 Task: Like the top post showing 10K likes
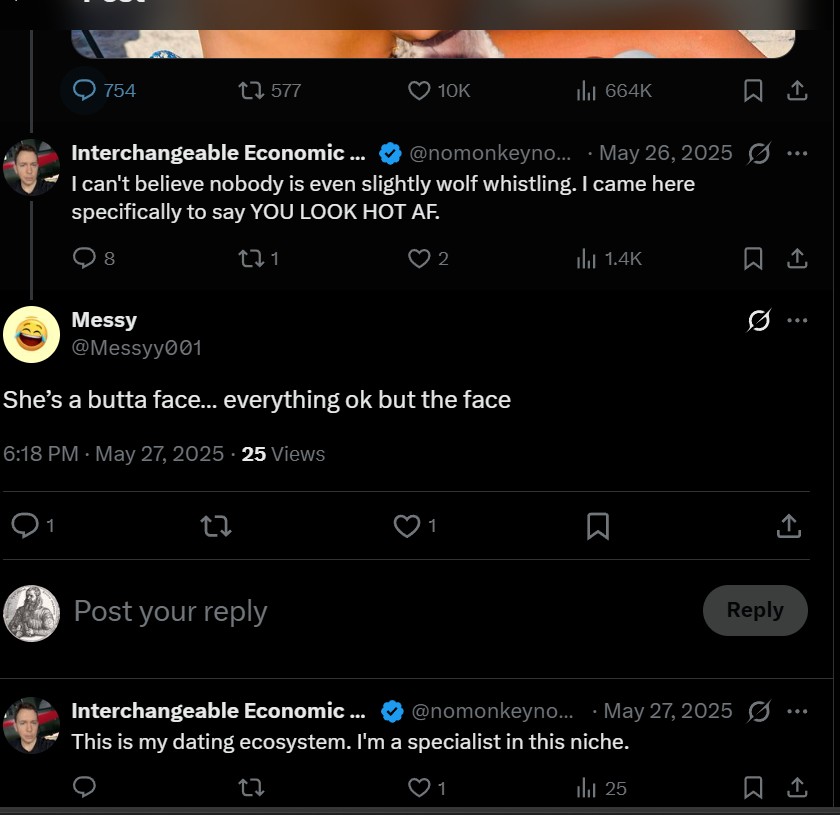(439, 91)
